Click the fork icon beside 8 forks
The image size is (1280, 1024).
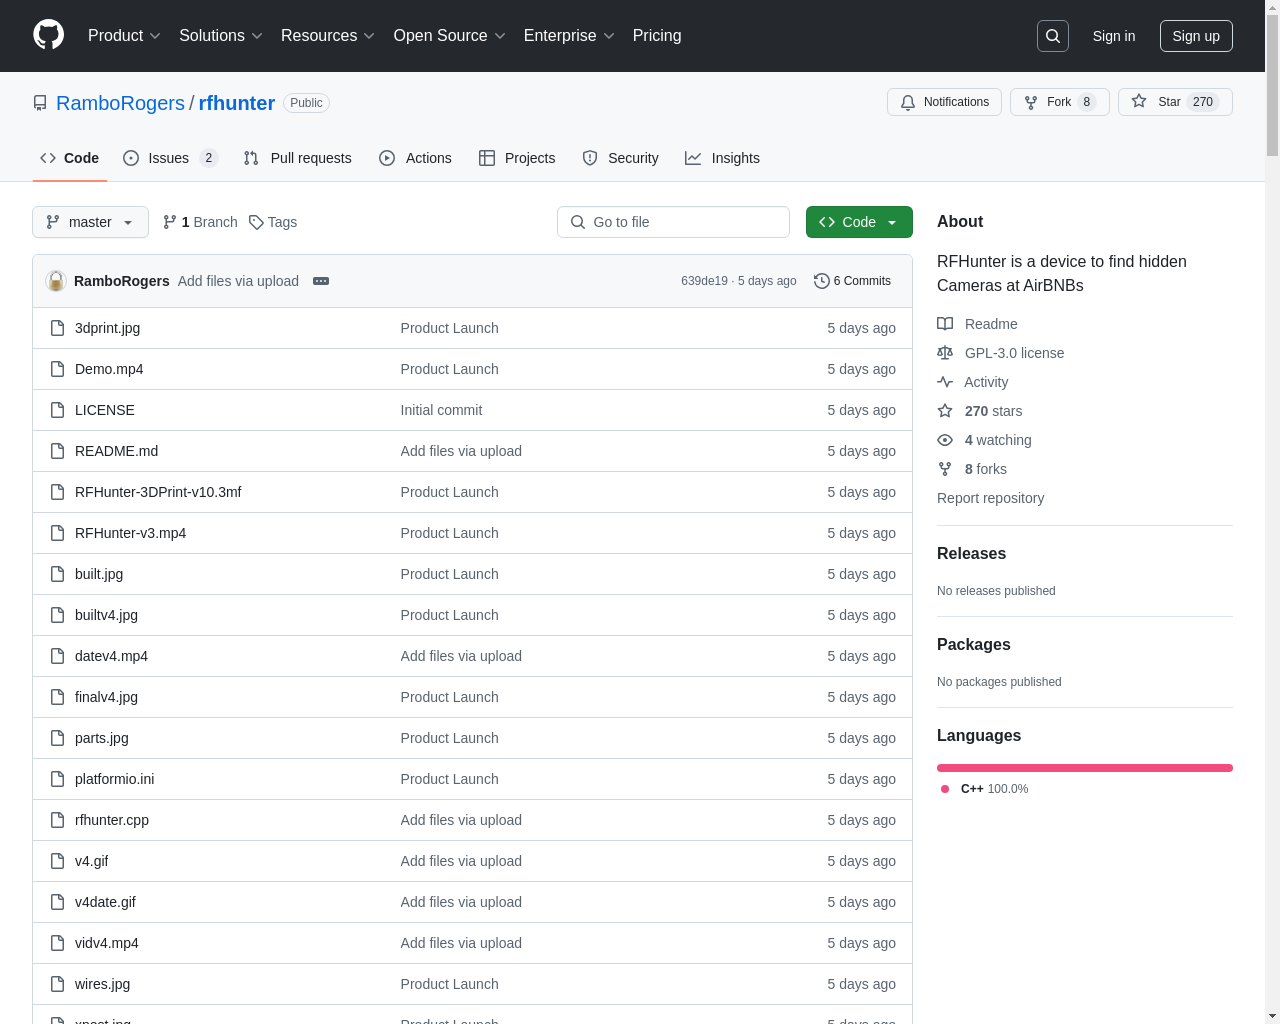[945, 469]
